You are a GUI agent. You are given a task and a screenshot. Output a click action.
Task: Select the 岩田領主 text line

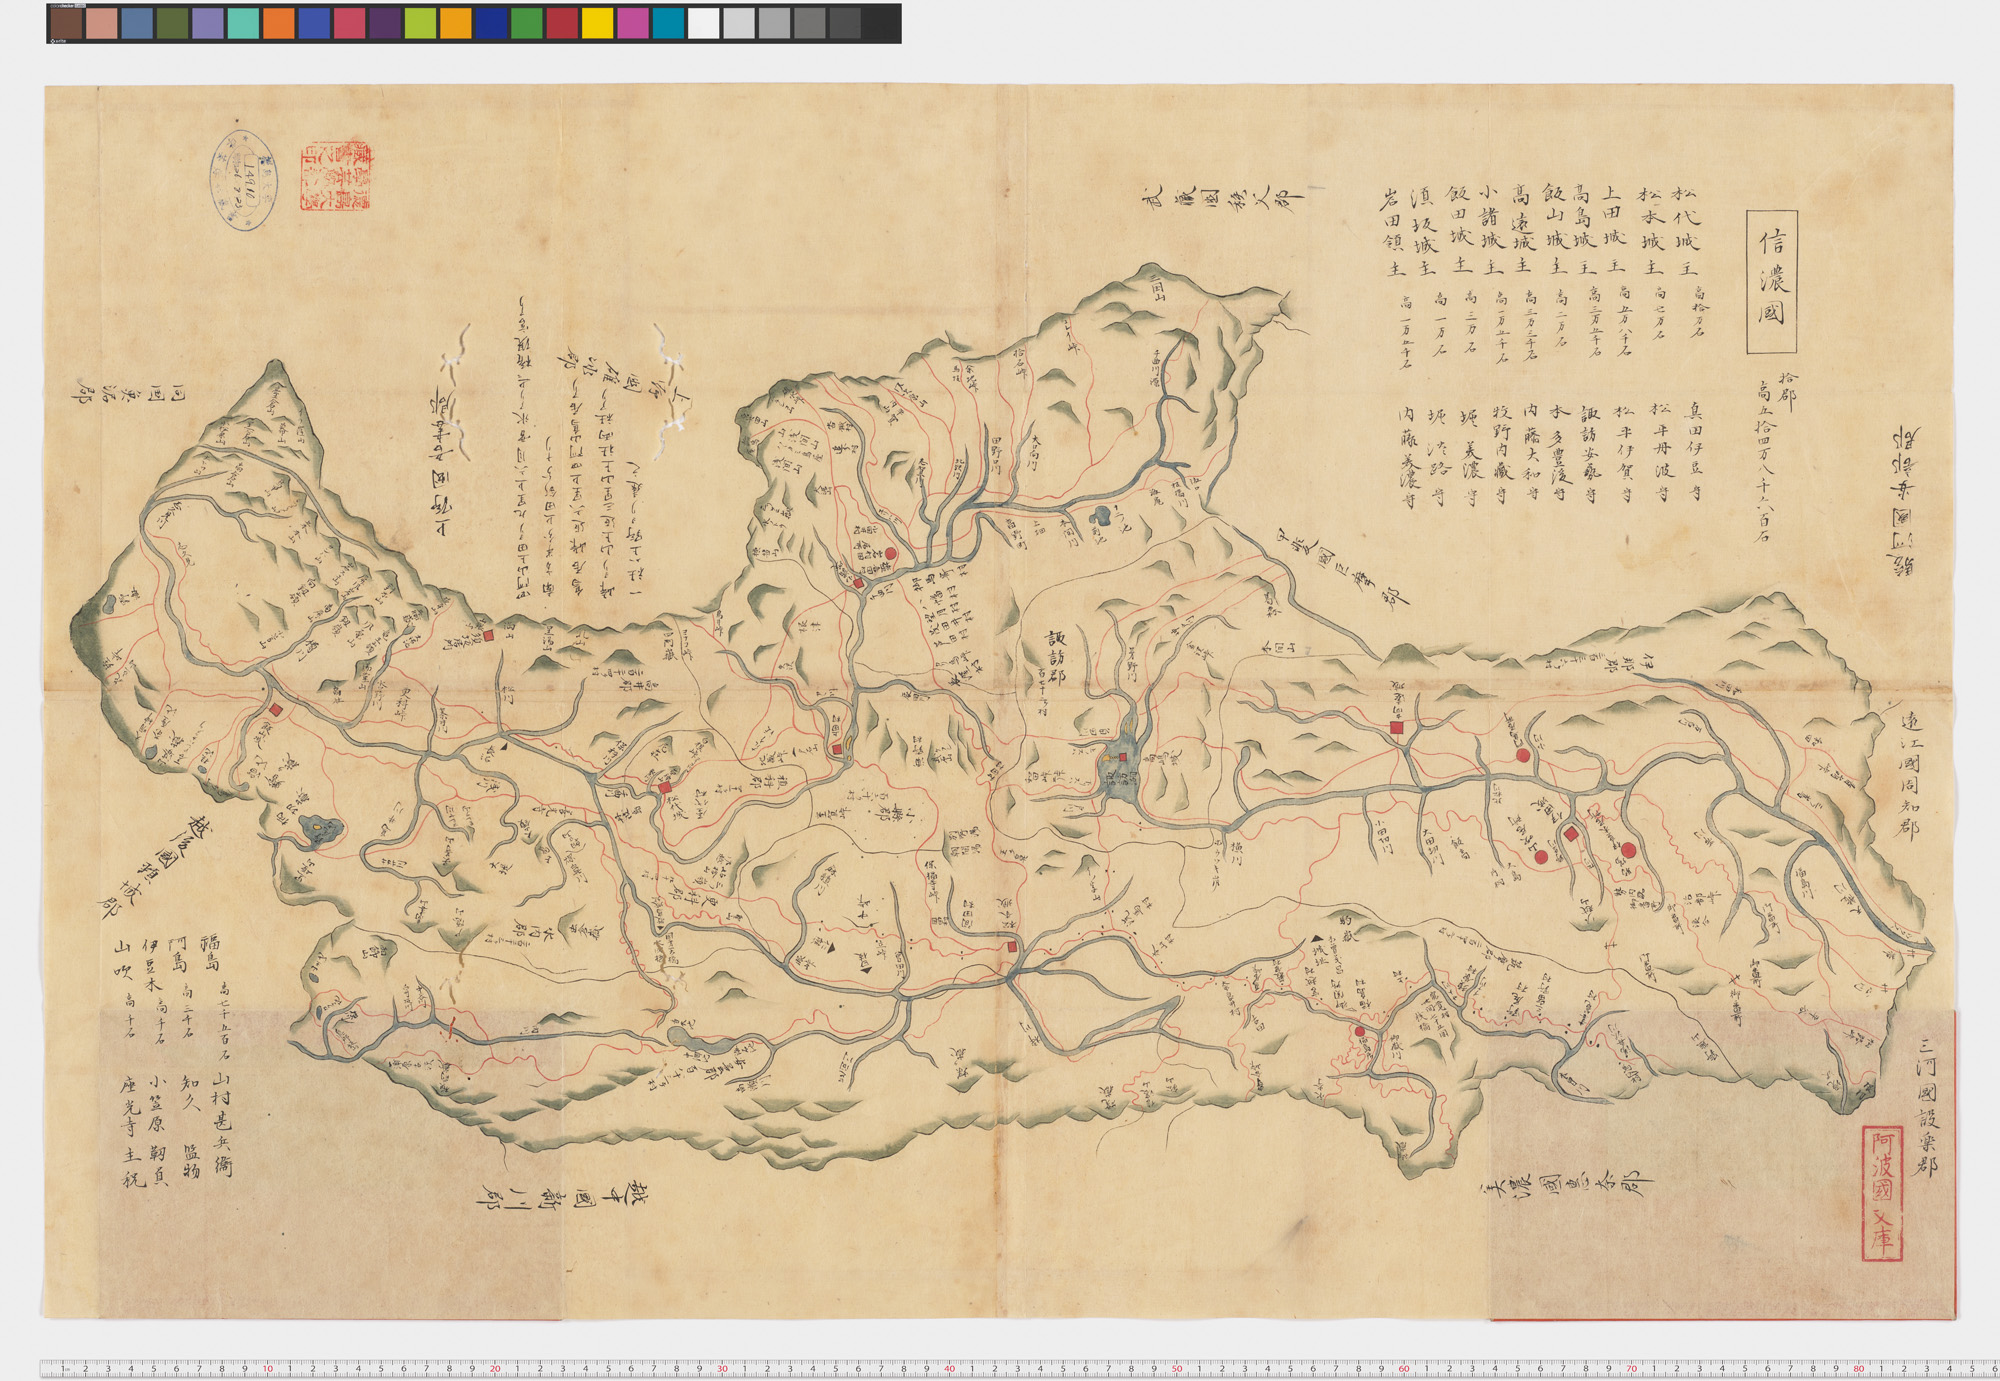(x=1393, y=230)
